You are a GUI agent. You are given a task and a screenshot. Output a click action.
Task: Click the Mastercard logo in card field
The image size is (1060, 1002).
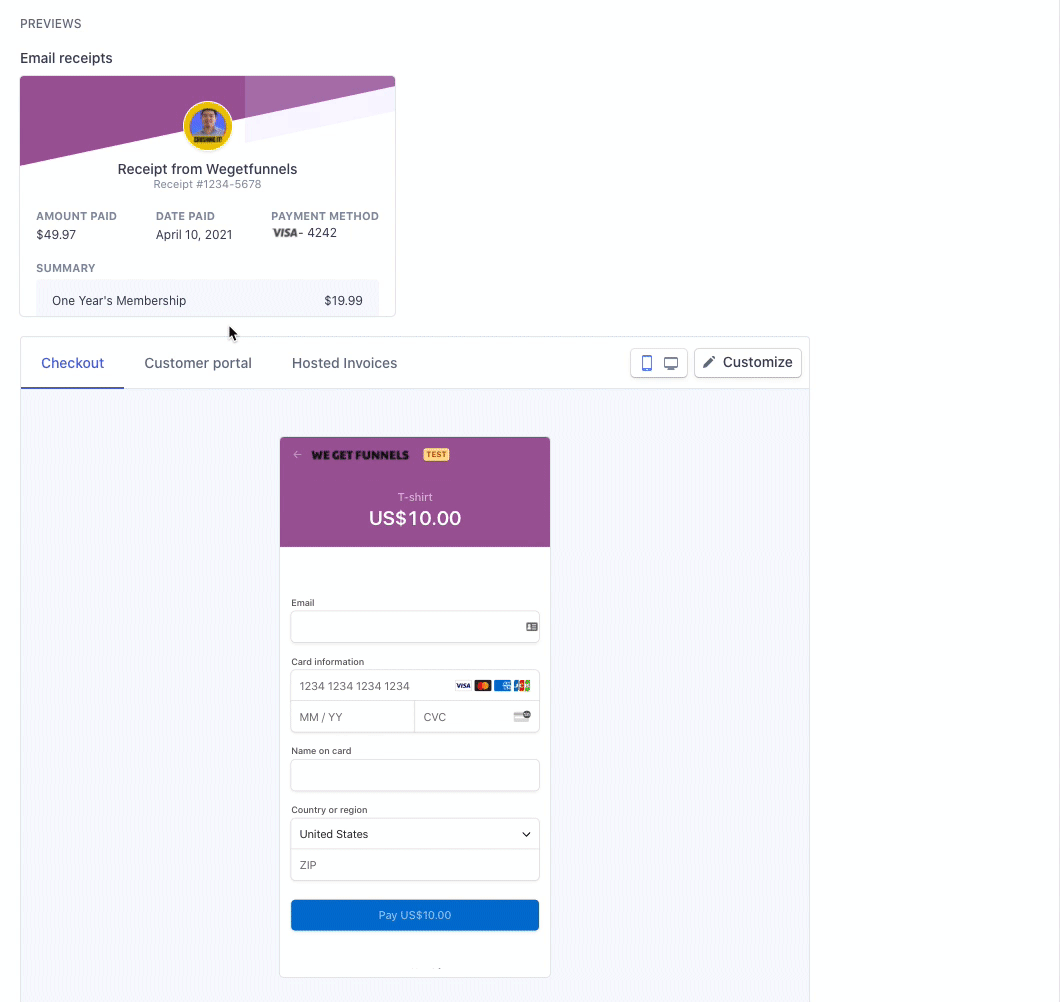[483, 686]
